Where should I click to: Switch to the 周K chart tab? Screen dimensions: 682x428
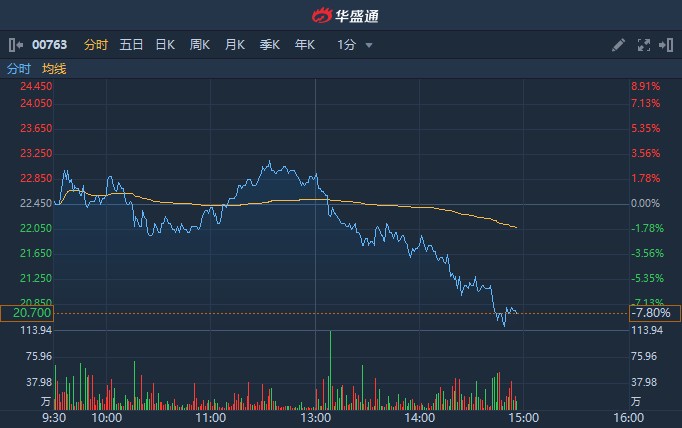click(200, 44)
